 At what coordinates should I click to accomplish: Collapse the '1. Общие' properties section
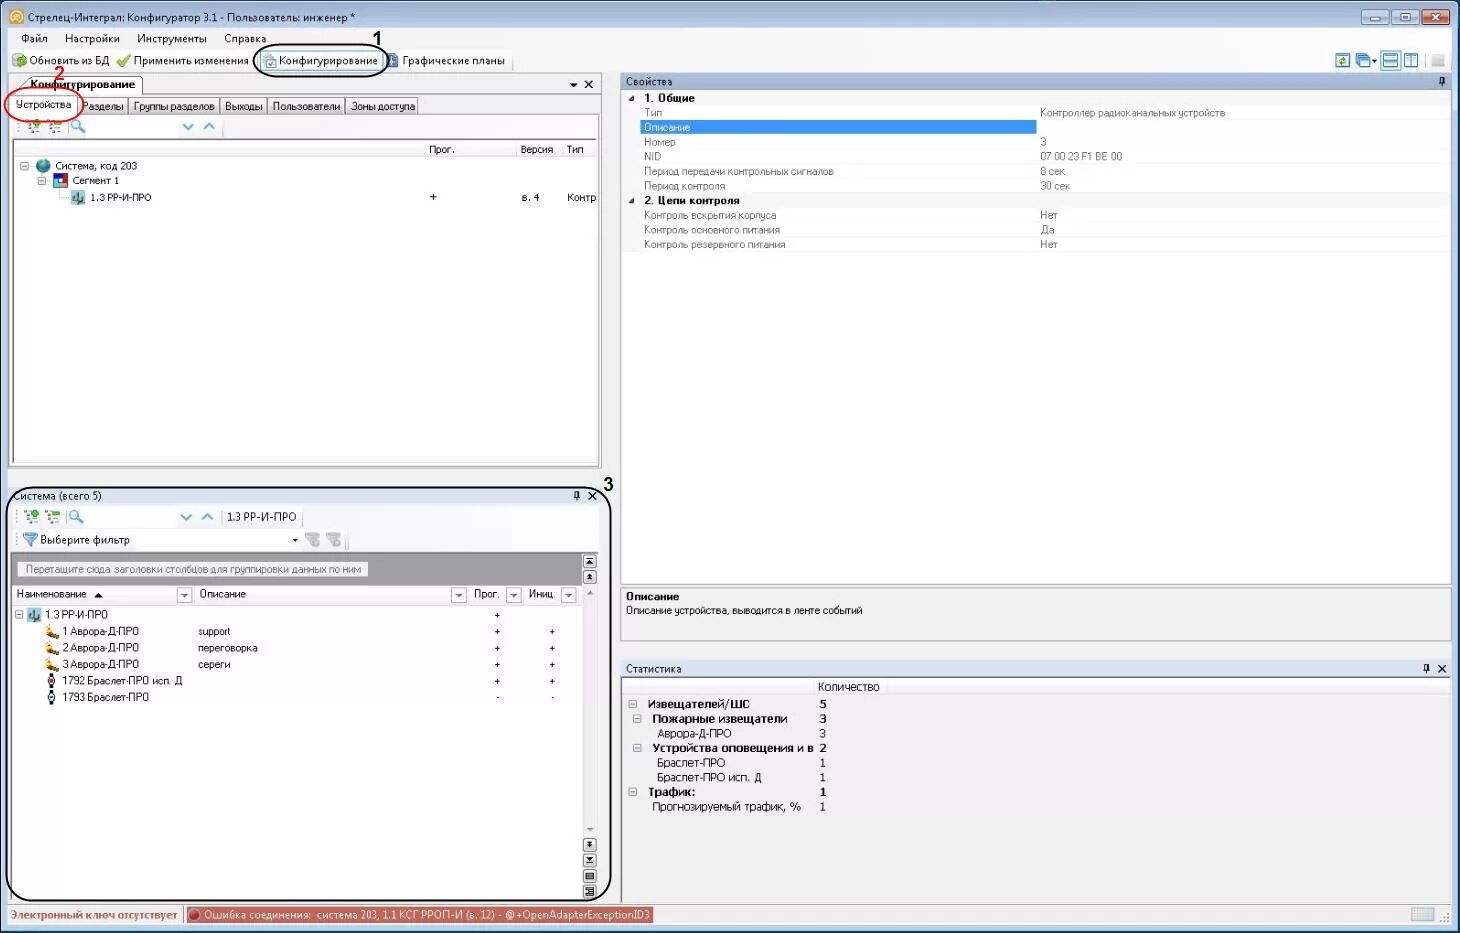[x=631, y=98]
